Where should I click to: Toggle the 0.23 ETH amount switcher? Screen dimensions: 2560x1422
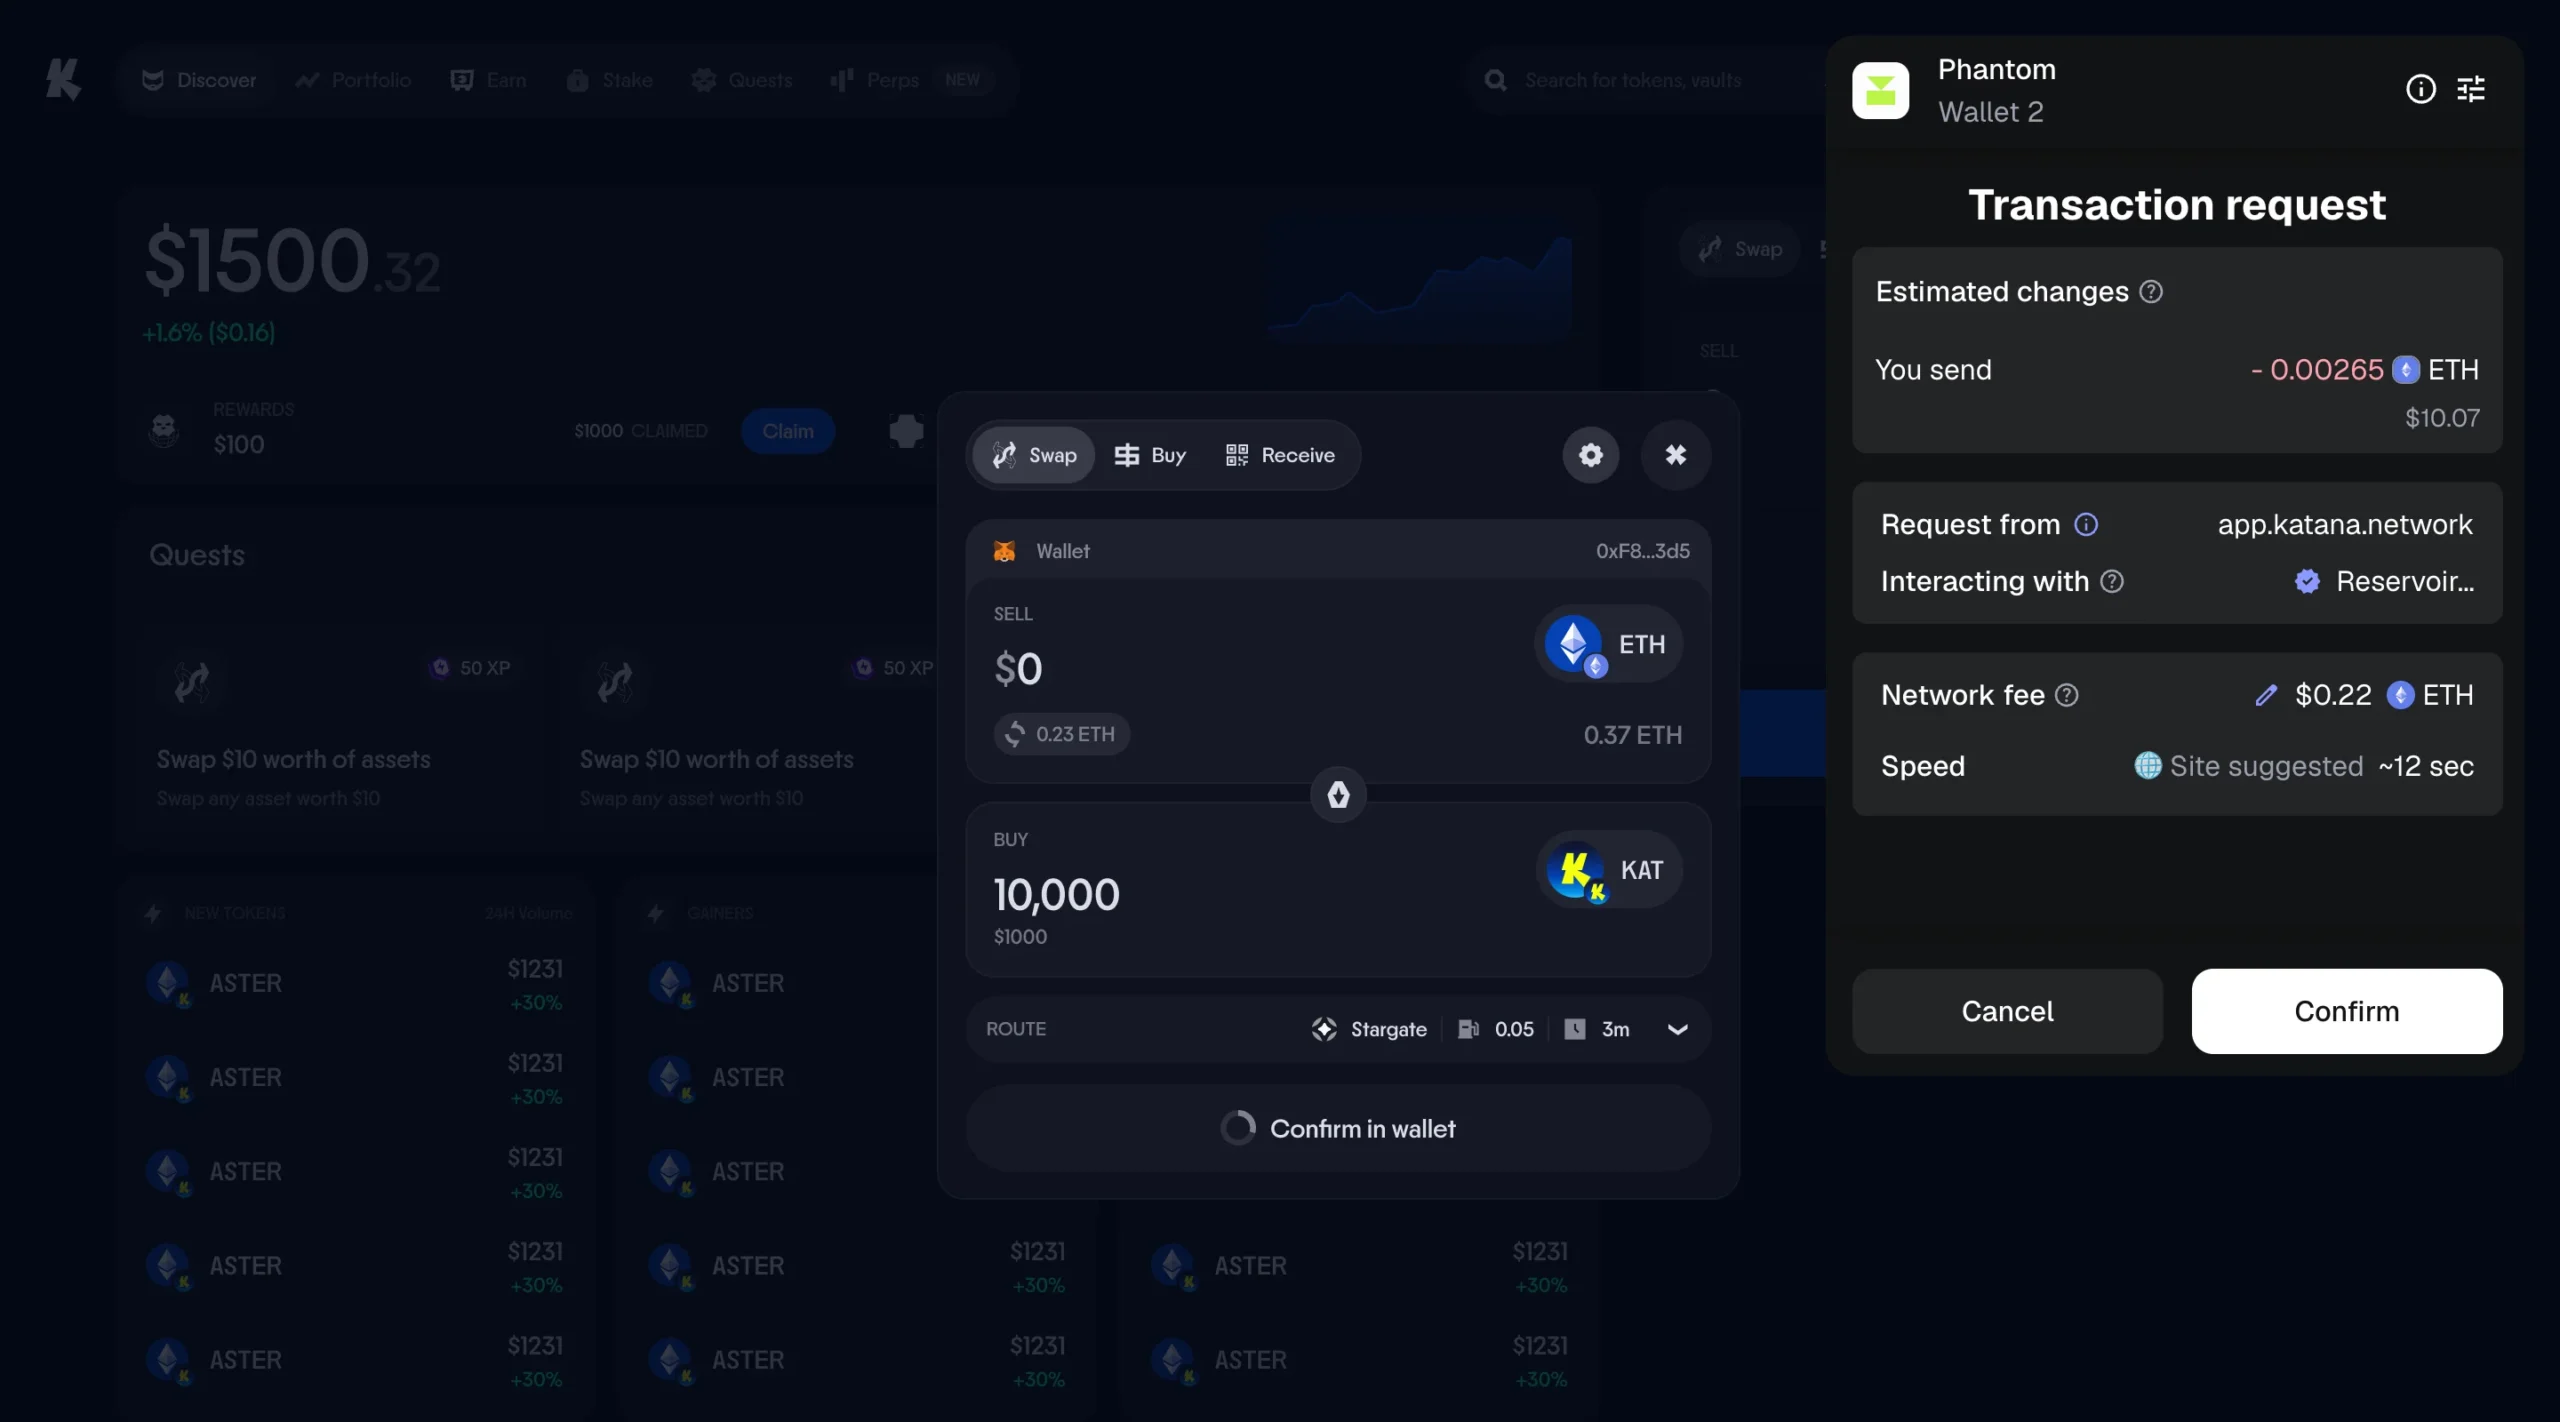point(1061,734)
